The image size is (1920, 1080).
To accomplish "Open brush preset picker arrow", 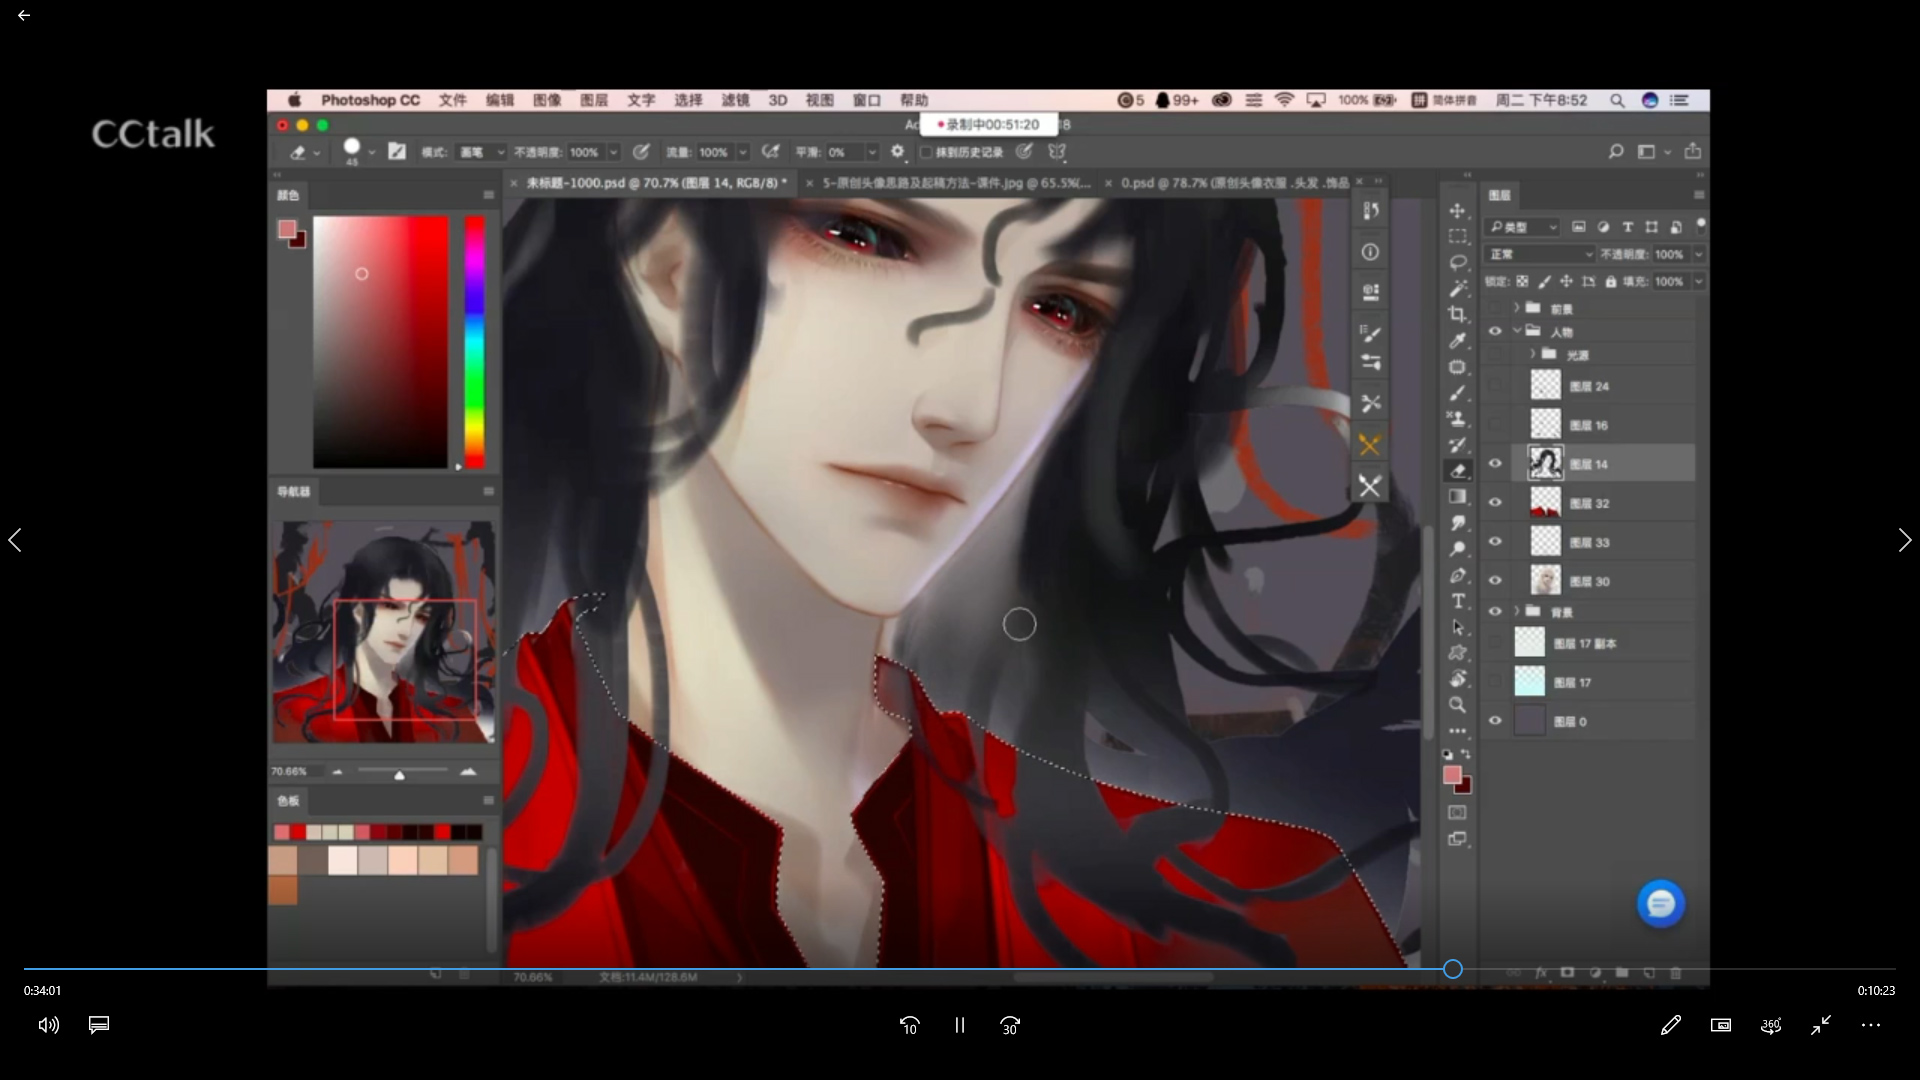I will (371, 152).
